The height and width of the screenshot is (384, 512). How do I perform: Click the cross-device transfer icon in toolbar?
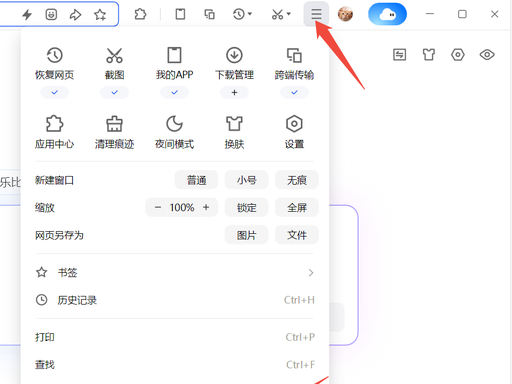[x=209, y=14]
